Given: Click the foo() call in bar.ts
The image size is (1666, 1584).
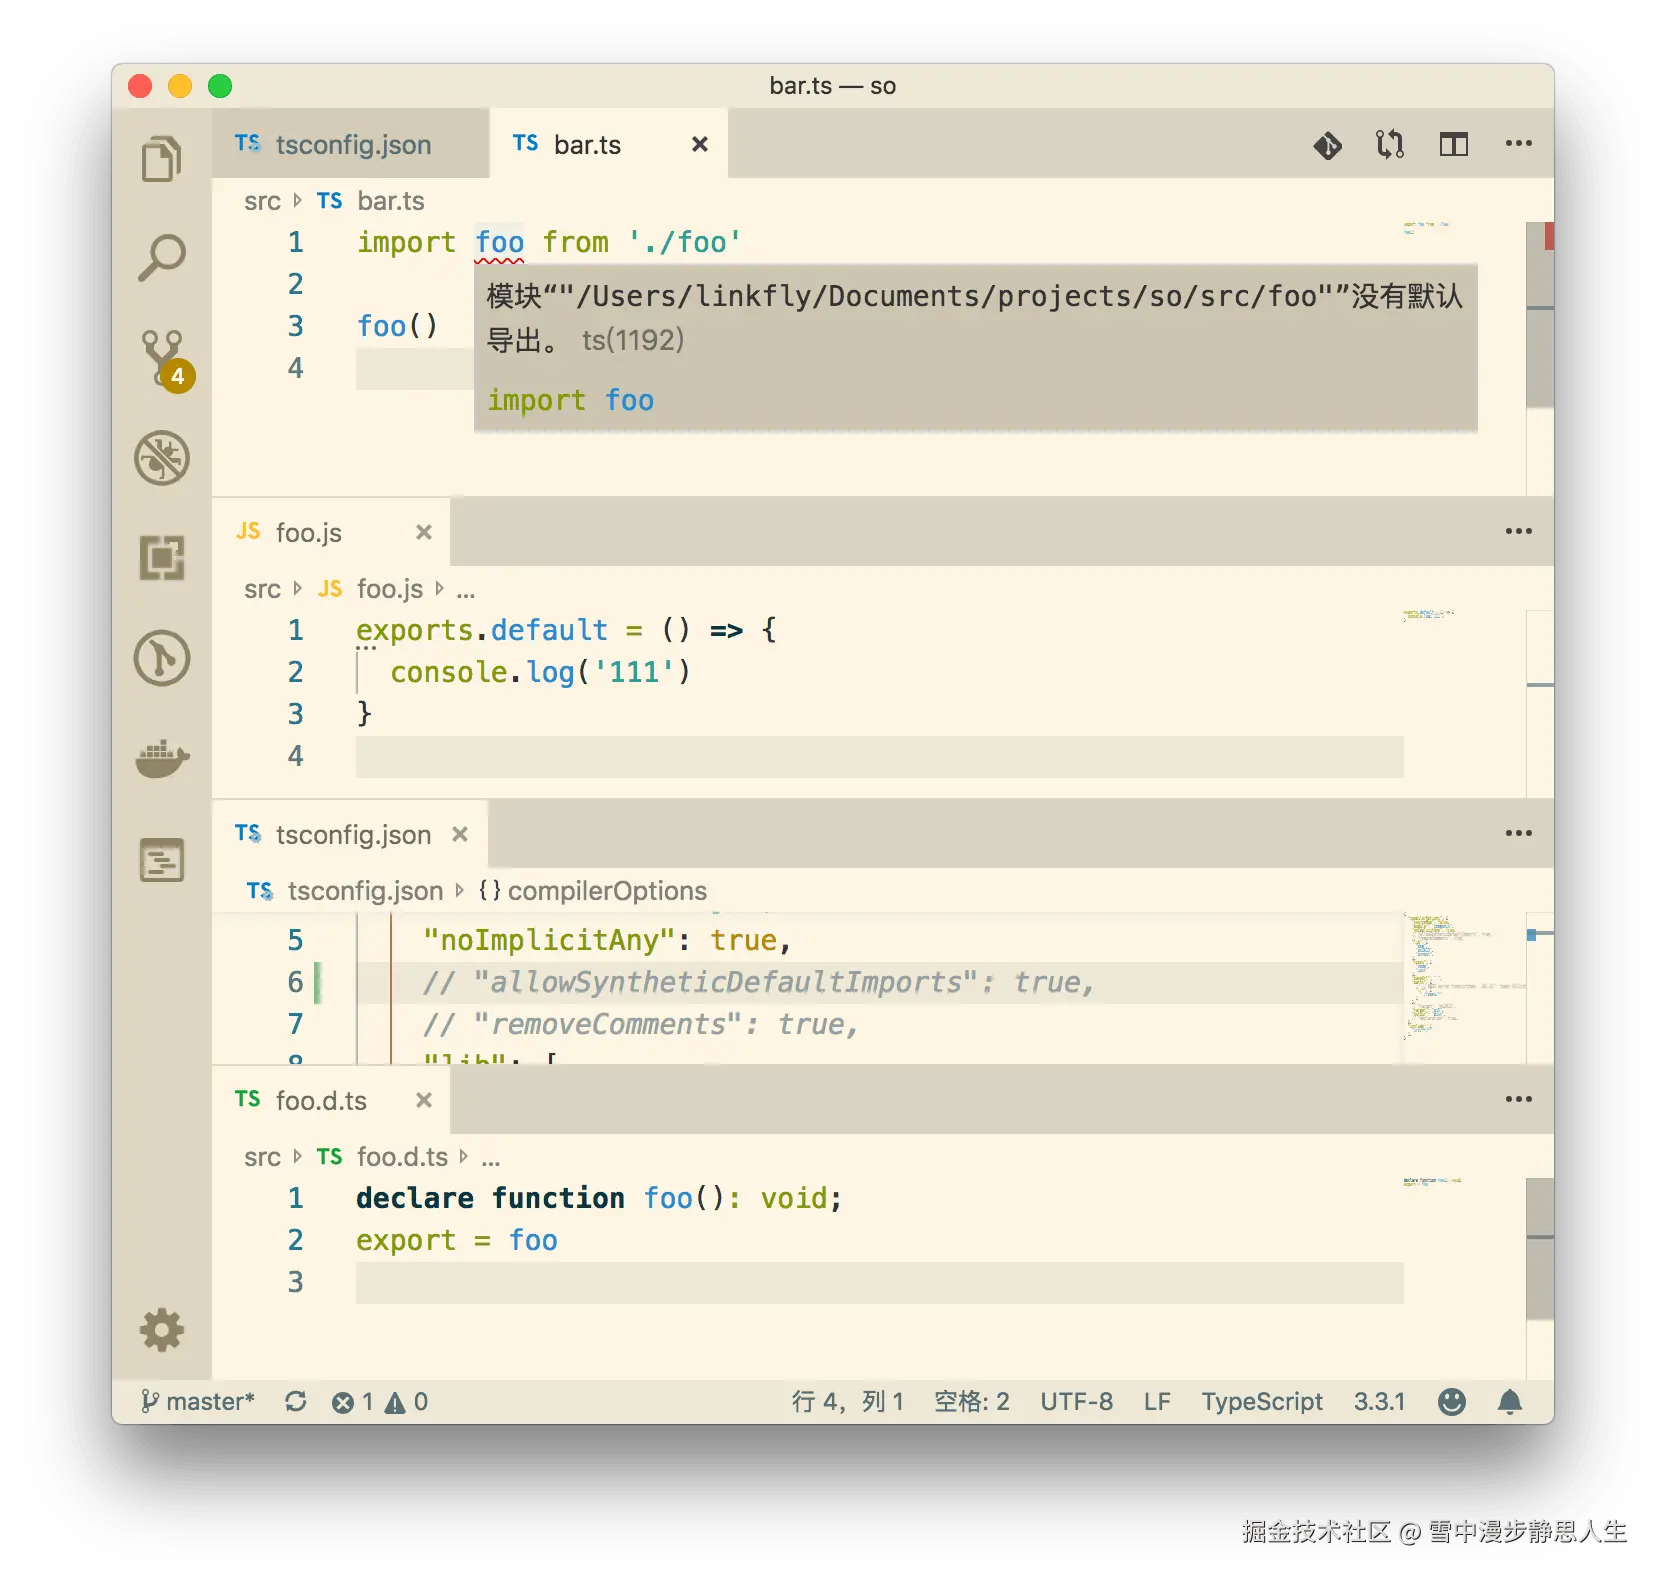Looking at the screenshot, I should [397, 327].
